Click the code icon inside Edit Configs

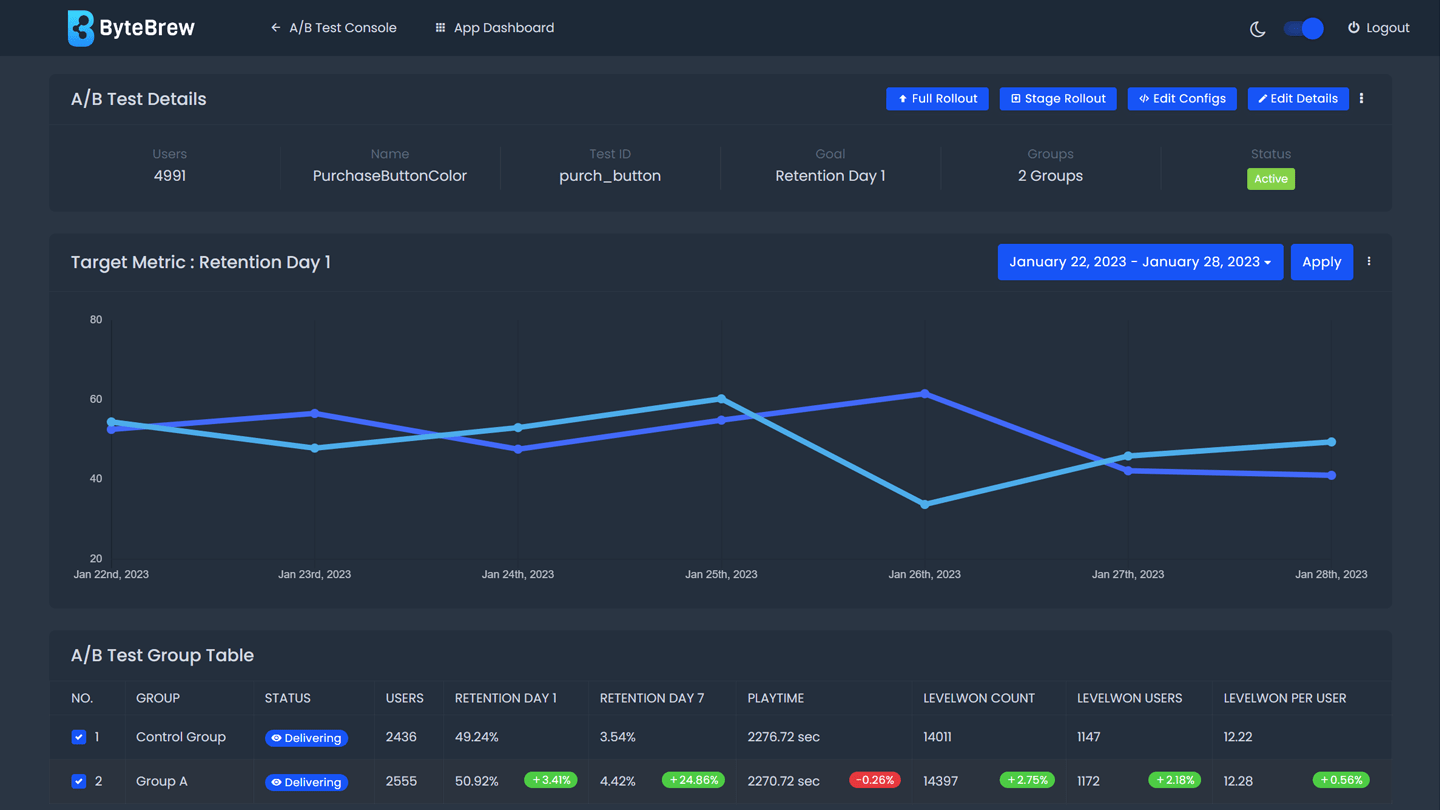(x=1143, y=98)
